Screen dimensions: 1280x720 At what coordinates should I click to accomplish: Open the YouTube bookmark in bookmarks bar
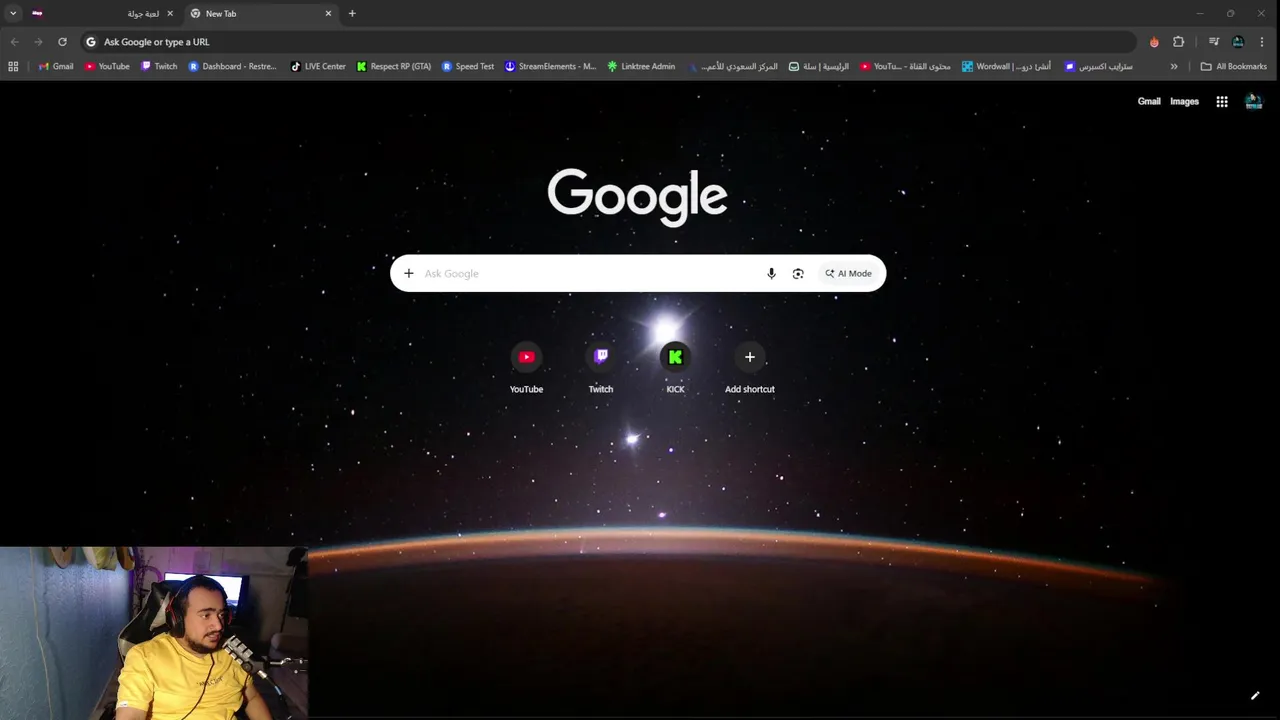pos(107,67)
